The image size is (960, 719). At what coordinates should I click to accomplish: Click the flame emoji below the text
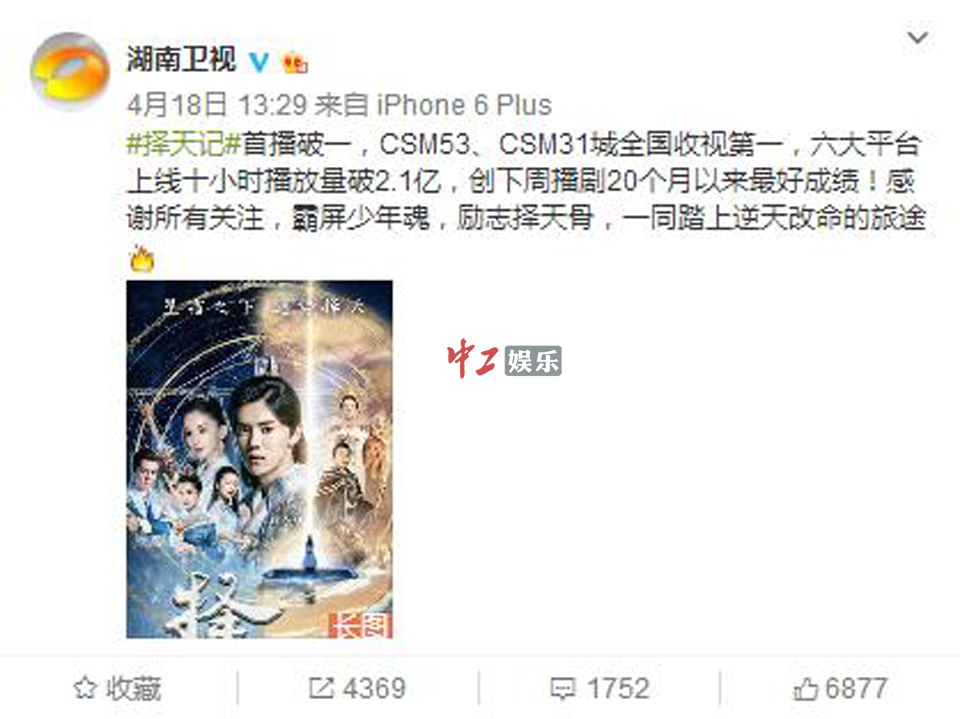pyautogui.click(x=142, y=259)
